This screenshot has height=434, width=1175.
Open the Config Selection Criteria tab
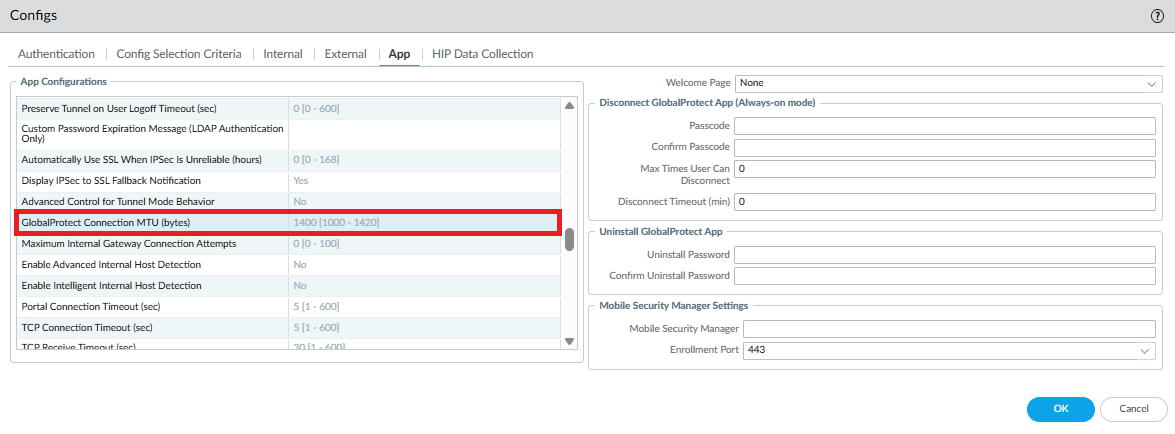179,54
